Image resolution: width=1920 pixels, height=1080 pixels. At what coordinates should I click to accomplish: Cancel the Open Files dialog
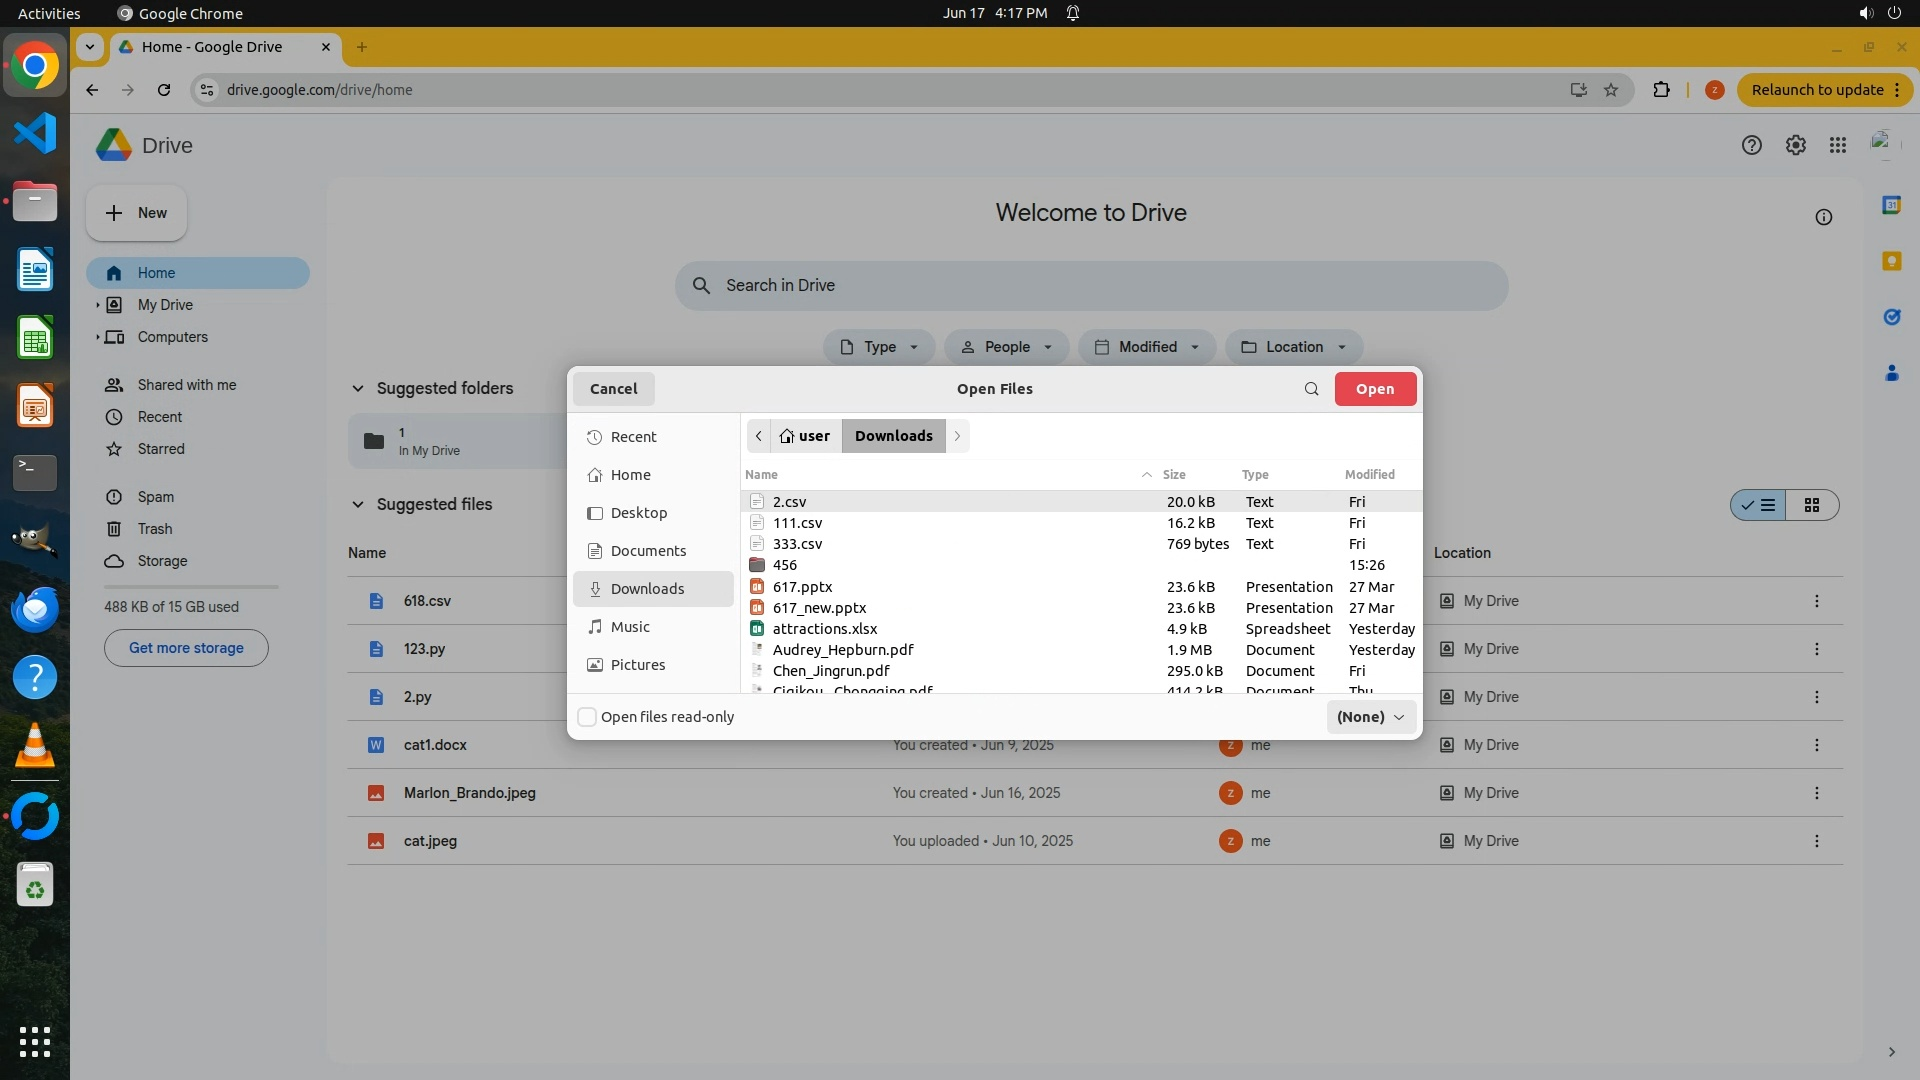click(613, 389)
